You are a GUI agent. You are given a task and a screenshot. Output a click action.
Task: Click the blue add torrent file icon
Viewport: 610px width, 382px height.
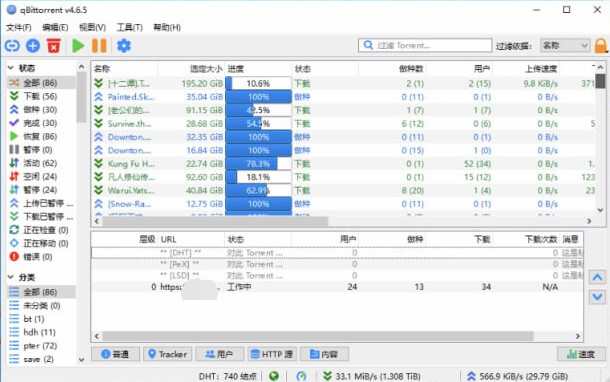pos(33,46)
